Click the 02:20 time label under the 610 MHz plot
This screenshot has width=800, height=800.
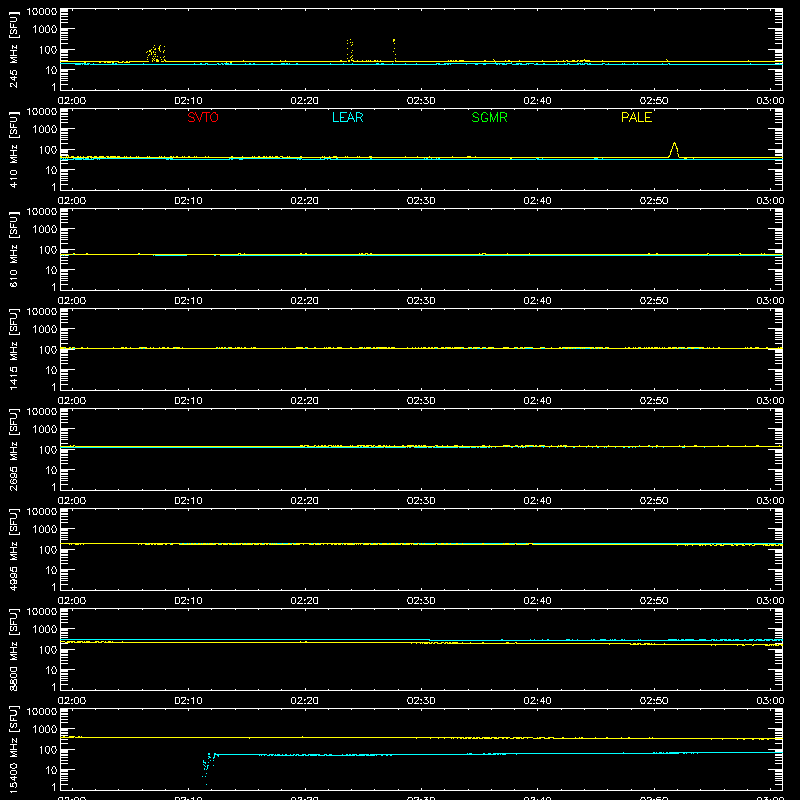(305, 301)
